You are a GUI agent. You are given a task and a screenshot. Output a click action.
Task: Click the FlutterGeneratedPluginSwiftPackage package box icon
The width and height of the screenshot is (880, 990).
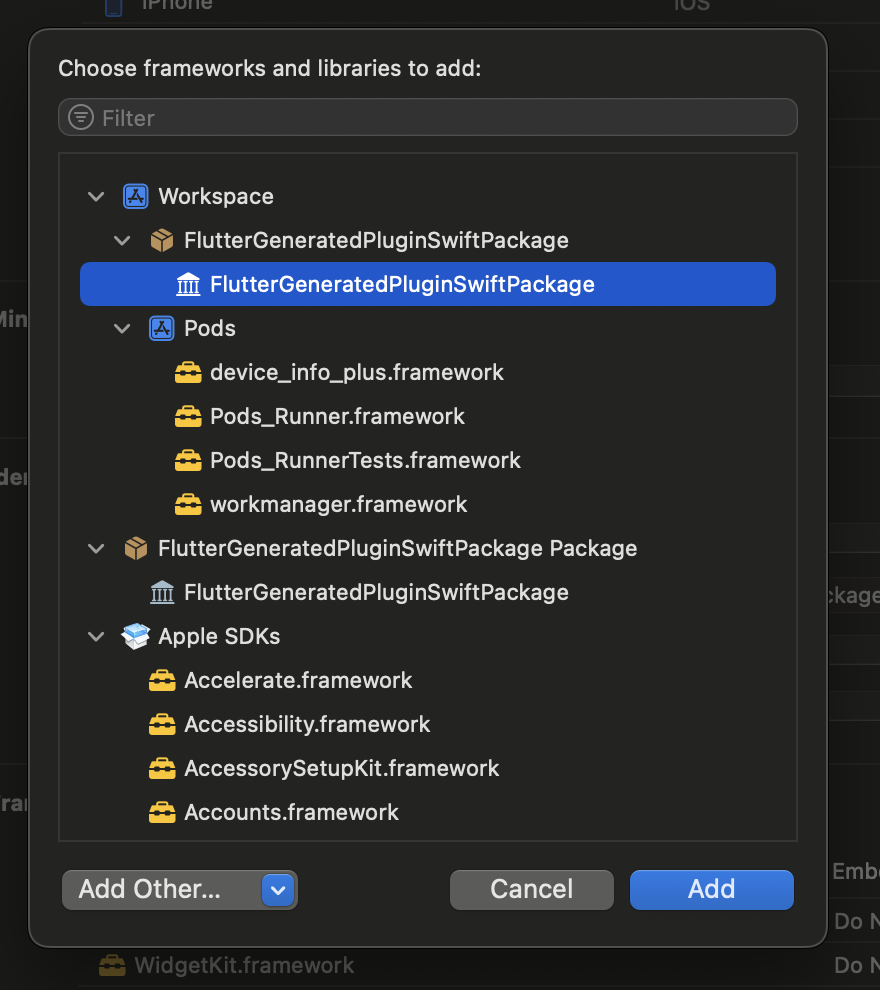(x=162, y=240)
